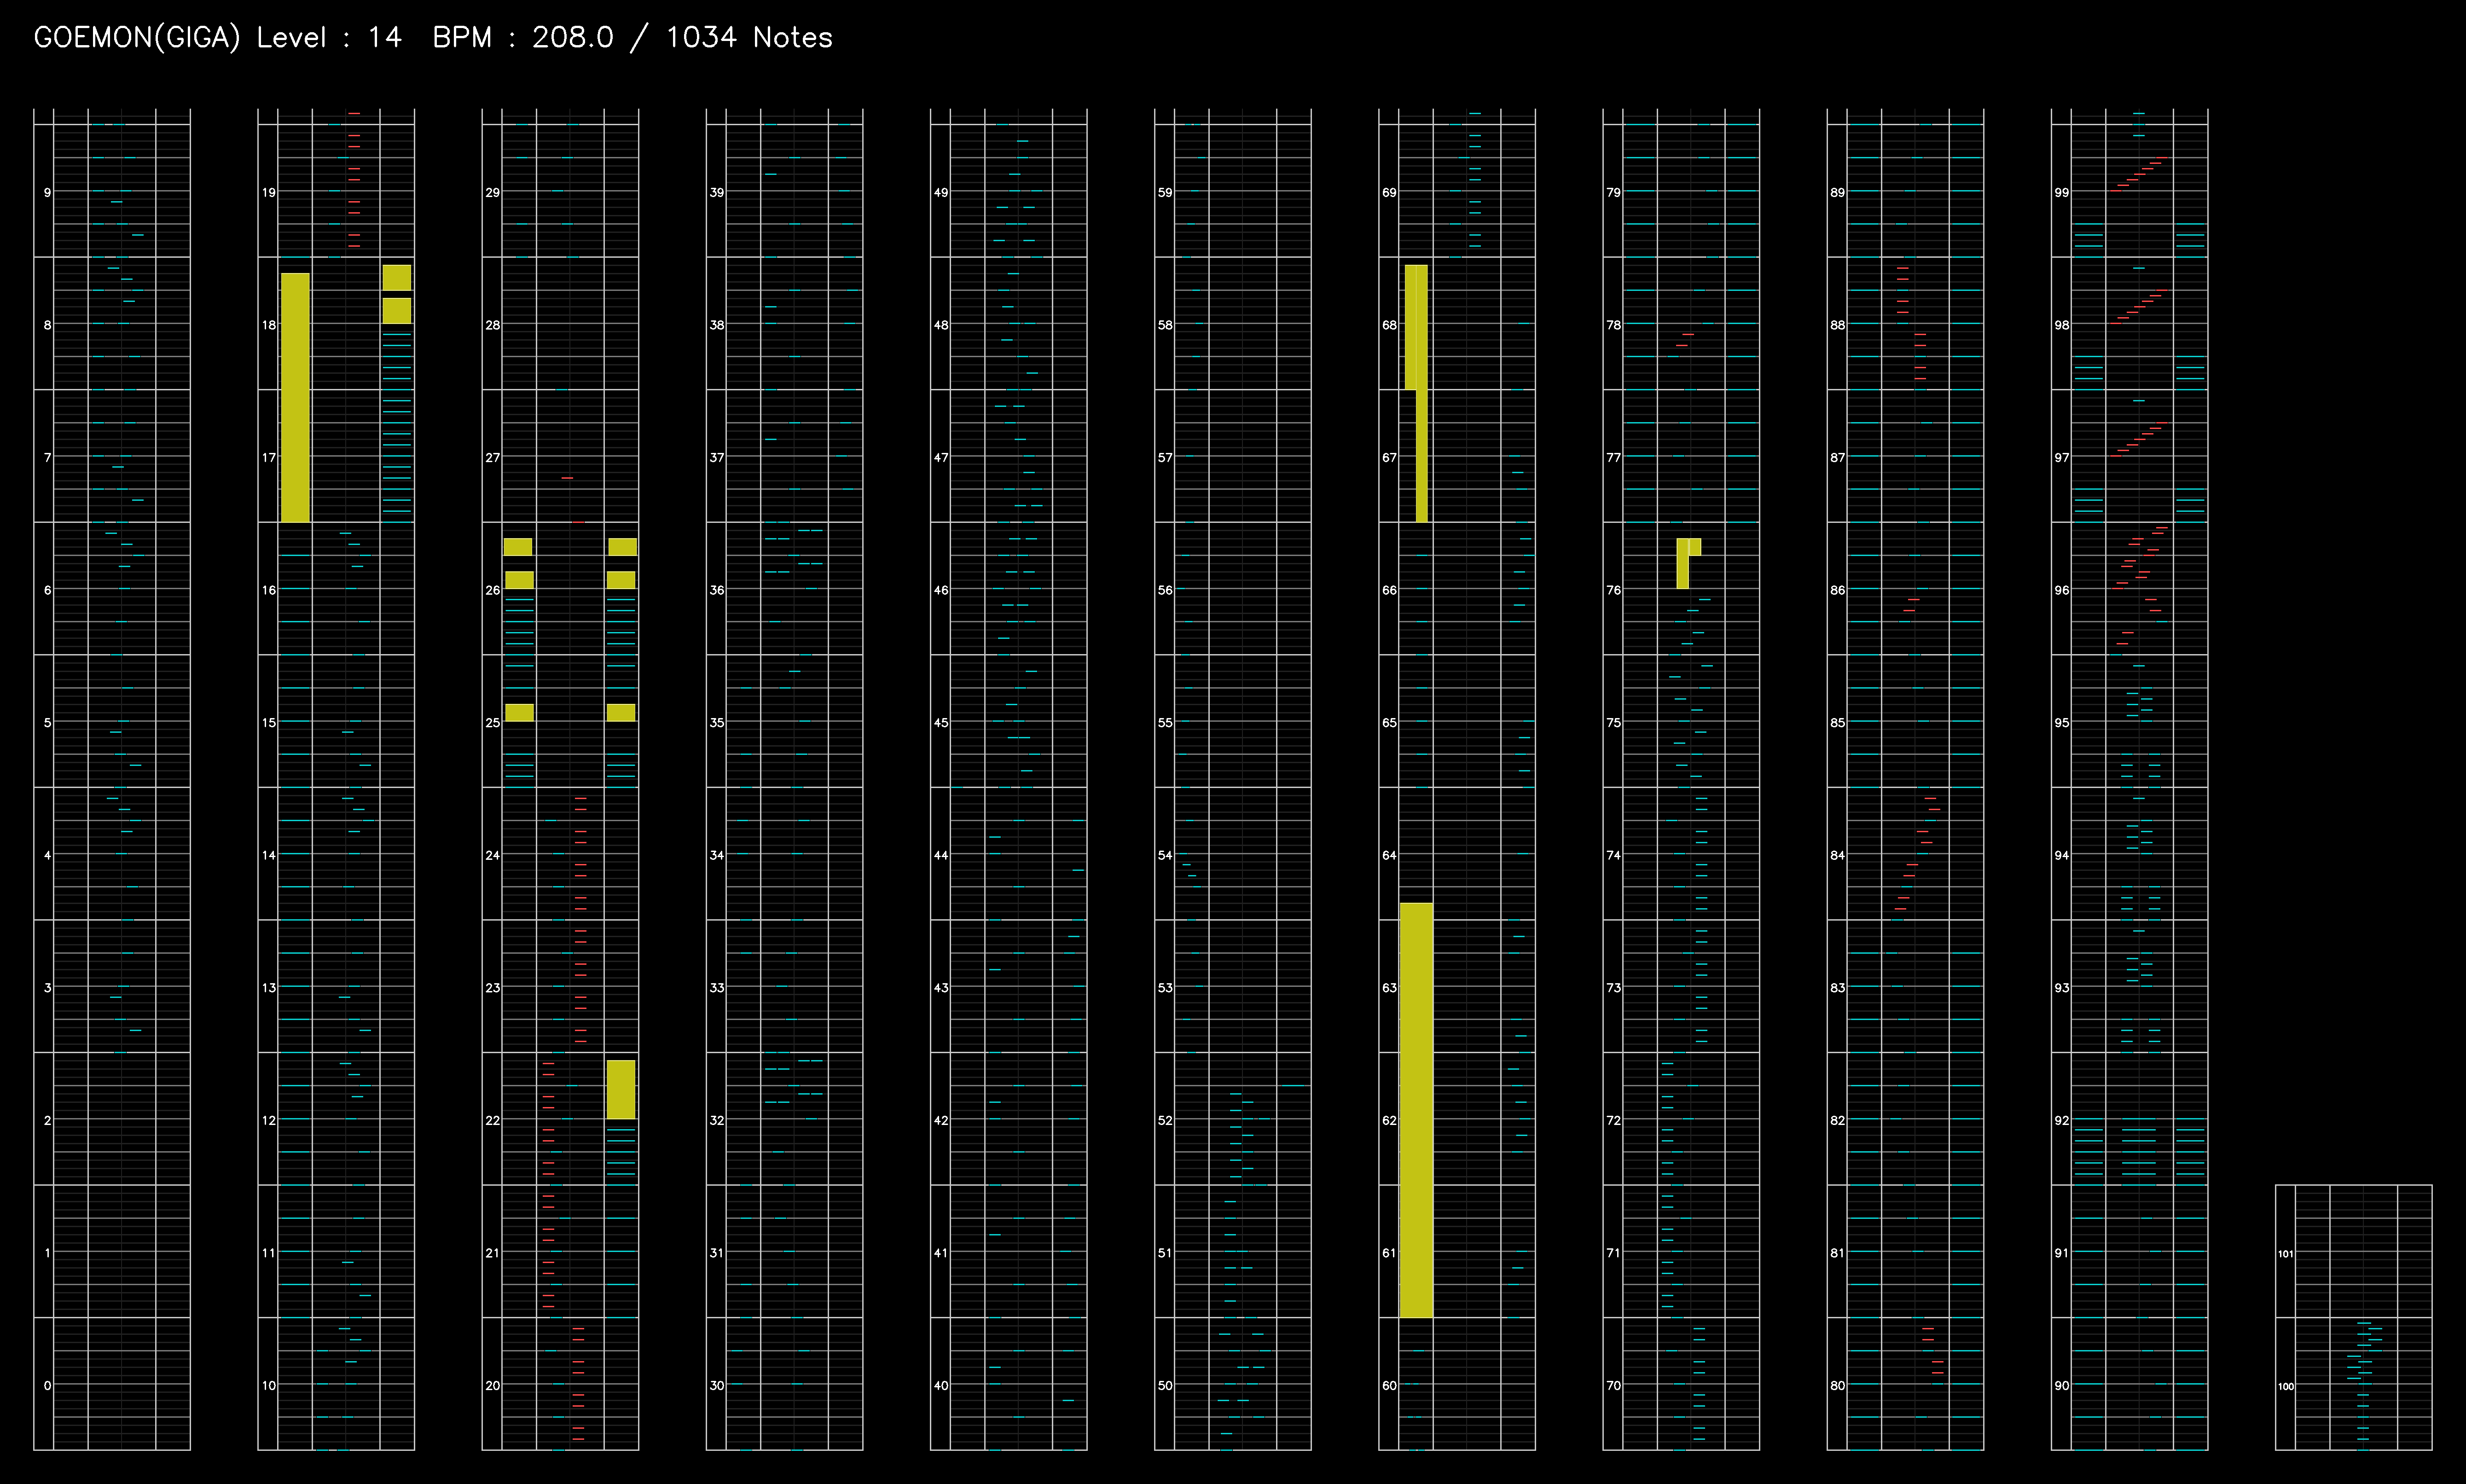The height and width of the screenshot is (1484, 2466).
Task: Select measure number 100 label
Action: click(x=2285, y=1386)
